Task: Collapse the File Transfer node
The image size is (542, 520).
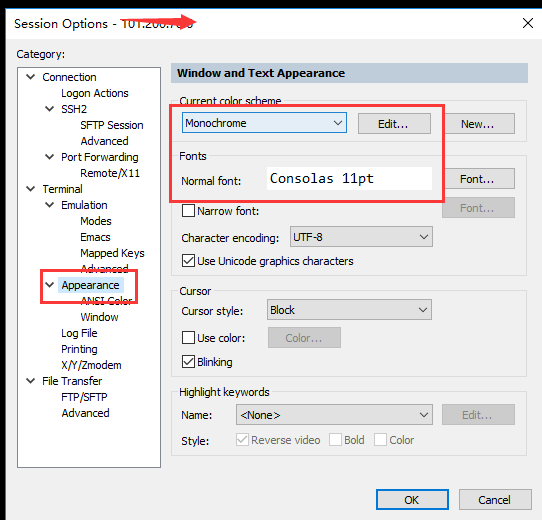Action: 31,381
